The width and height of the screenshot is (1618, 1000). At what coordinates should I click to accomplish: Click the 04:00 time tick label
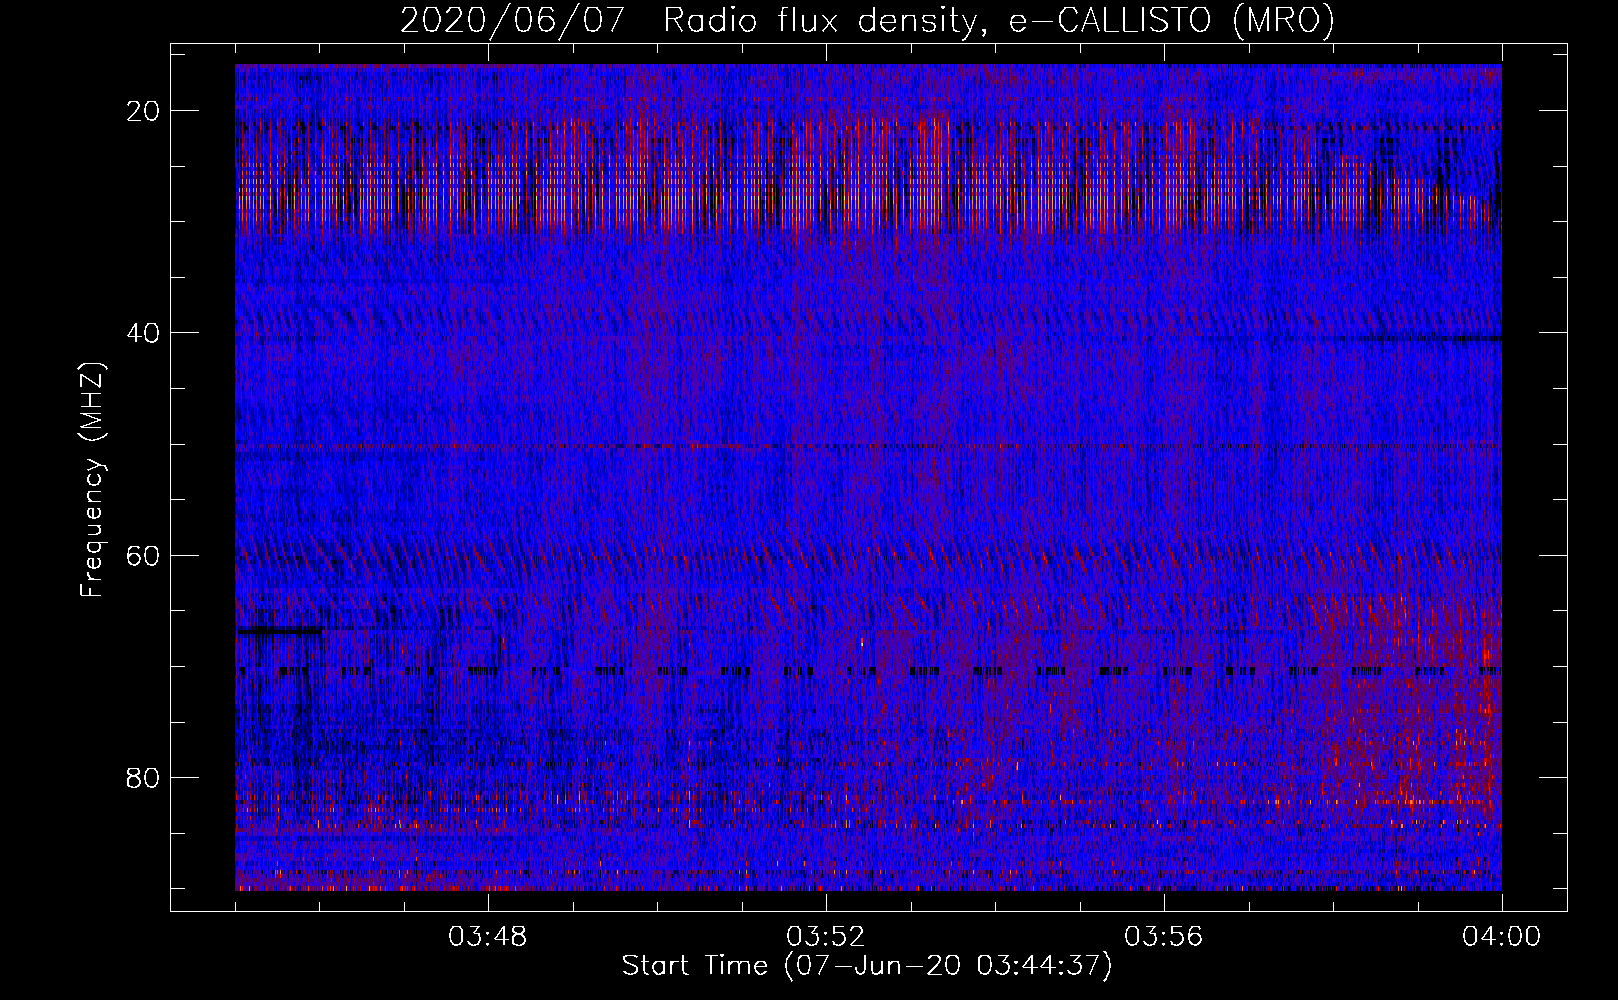tap(1502, 937)
